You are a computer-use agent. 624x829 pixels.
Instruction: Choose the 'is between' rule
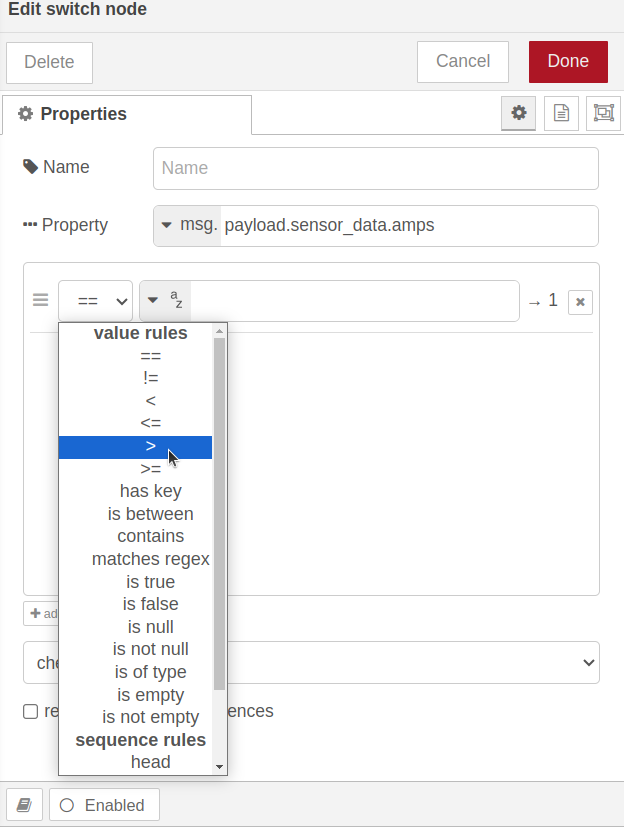(135, 514)
